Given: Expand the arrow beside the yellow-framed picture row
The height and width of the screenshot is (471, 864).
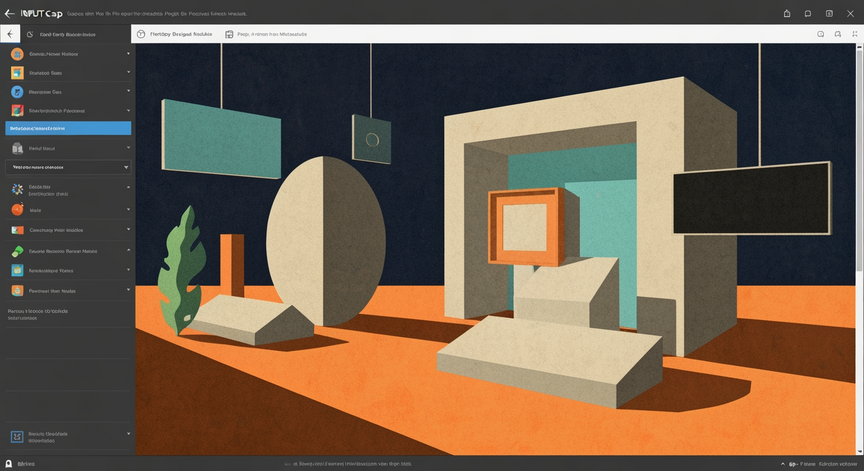Looking at the screenshot, I should pos(128,72).
